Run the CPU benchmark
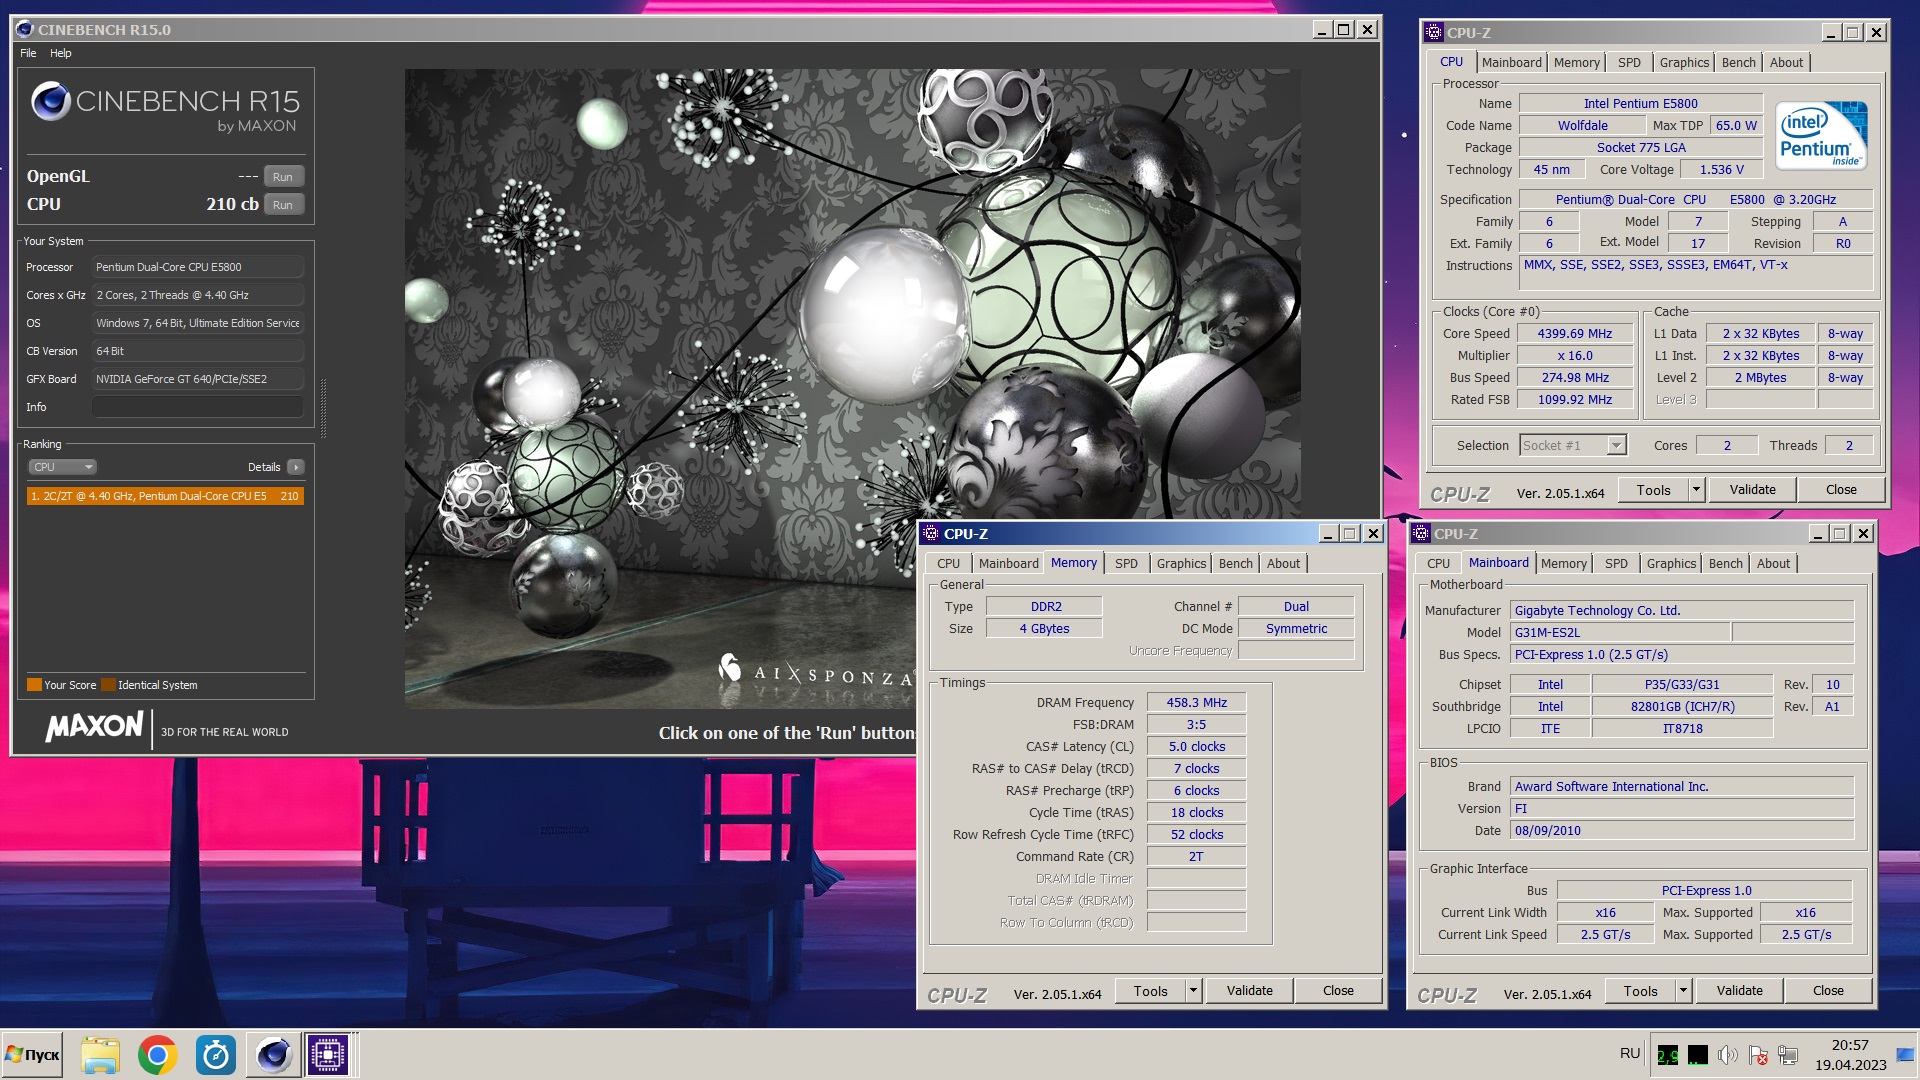 pos(283,205)
